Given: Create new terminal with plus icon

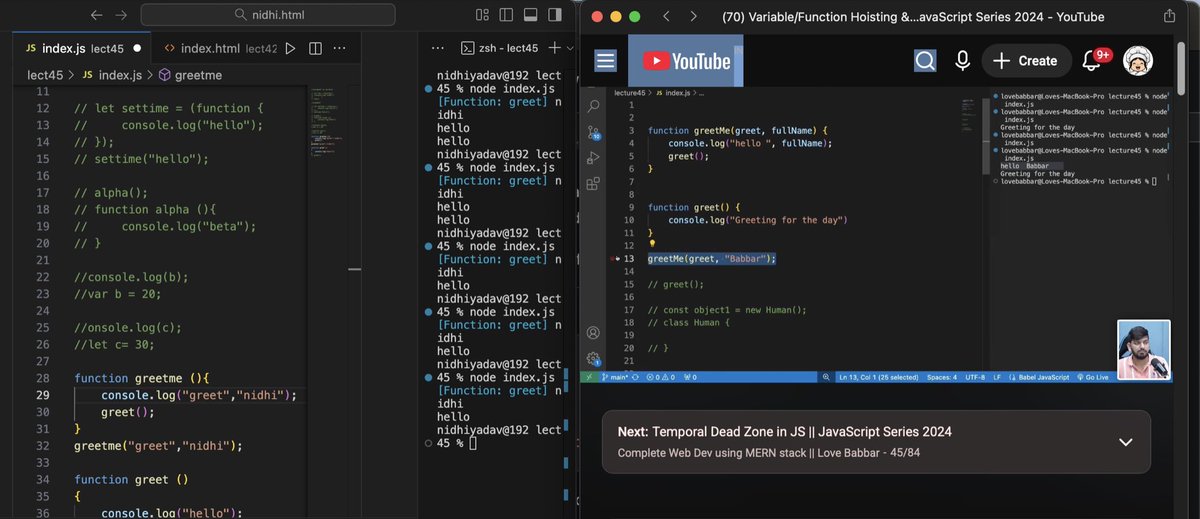Looking at the screenshot, I should 555,48.
